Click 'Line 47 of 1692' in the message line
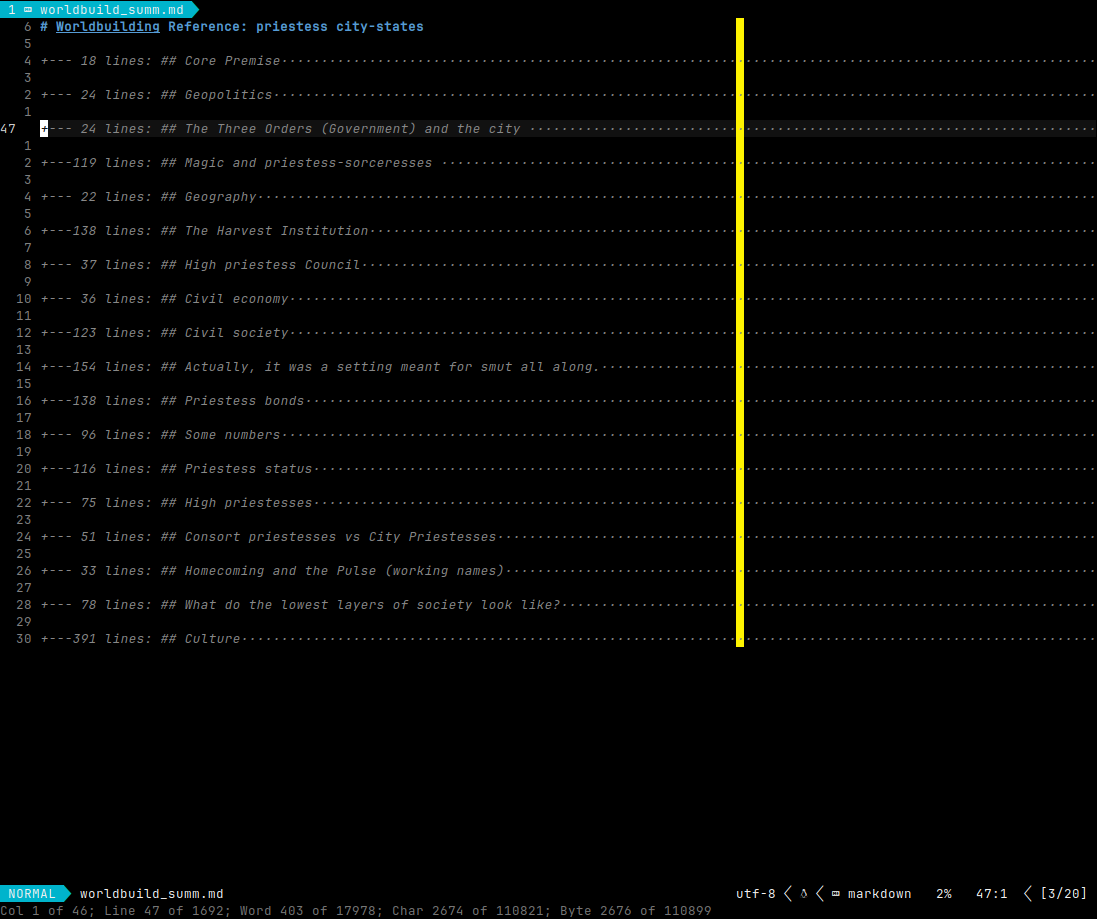 pos(168,911)
